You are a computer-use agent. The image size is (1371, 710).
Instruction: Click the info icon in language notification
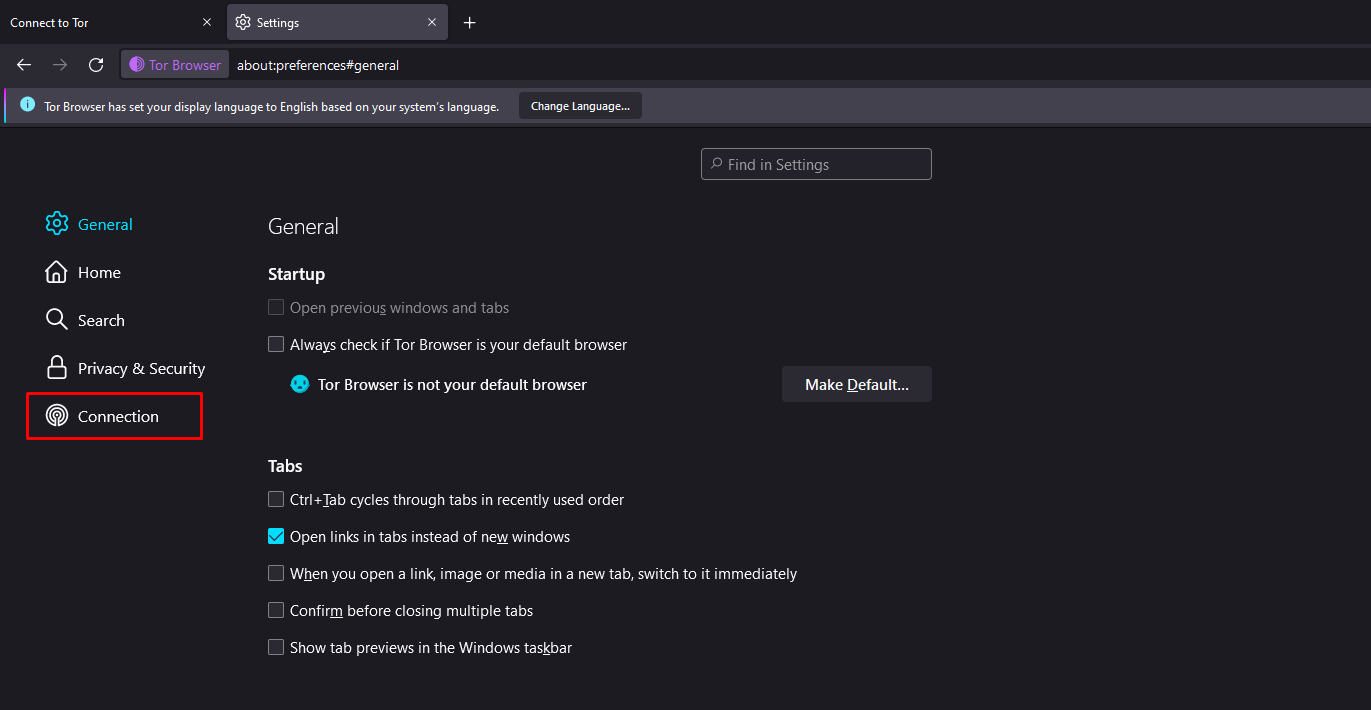[x=27, y=105]
